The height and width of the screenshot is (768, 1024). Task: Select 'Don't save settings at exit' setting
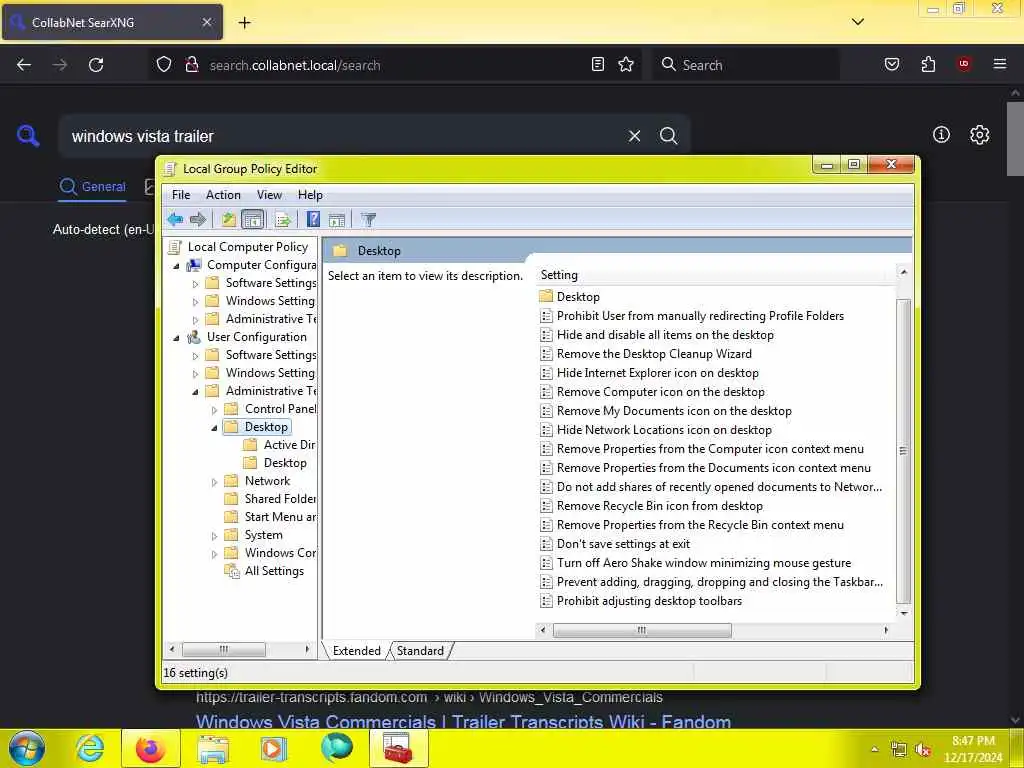pos(615,543)
